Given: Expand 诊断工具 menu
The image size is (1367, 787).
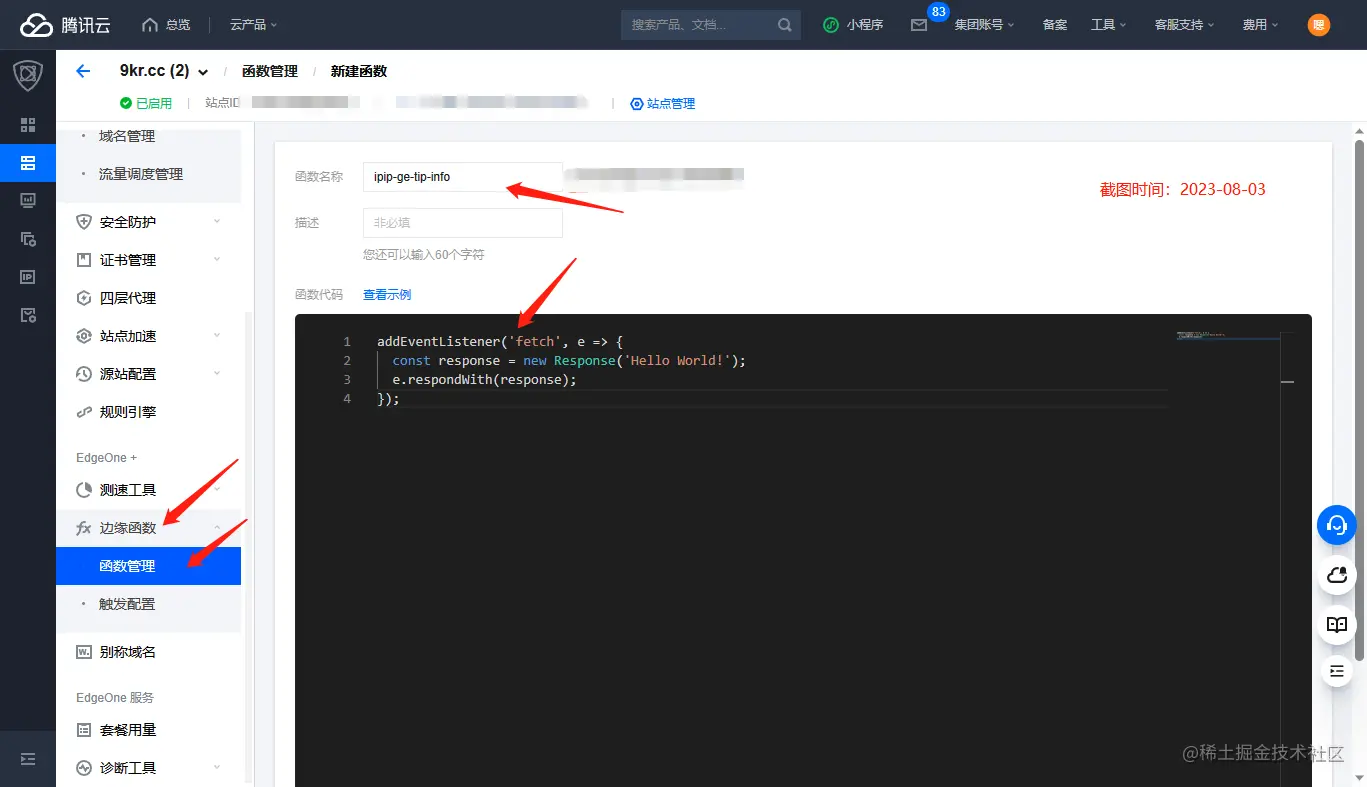Looking at the screenshot, I should pyautogui.click(x=148, y=768).
